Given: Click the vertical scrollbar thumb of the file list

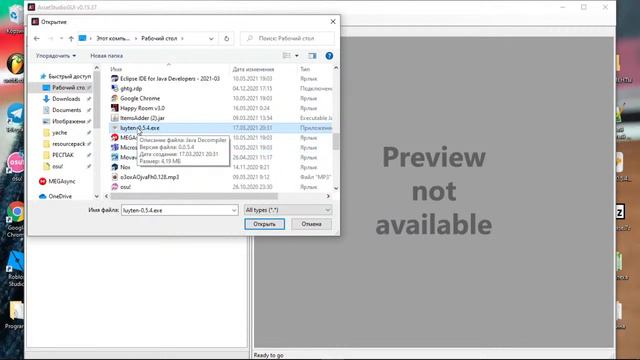Looking at the screenshot, I should [x=336, y=142].
